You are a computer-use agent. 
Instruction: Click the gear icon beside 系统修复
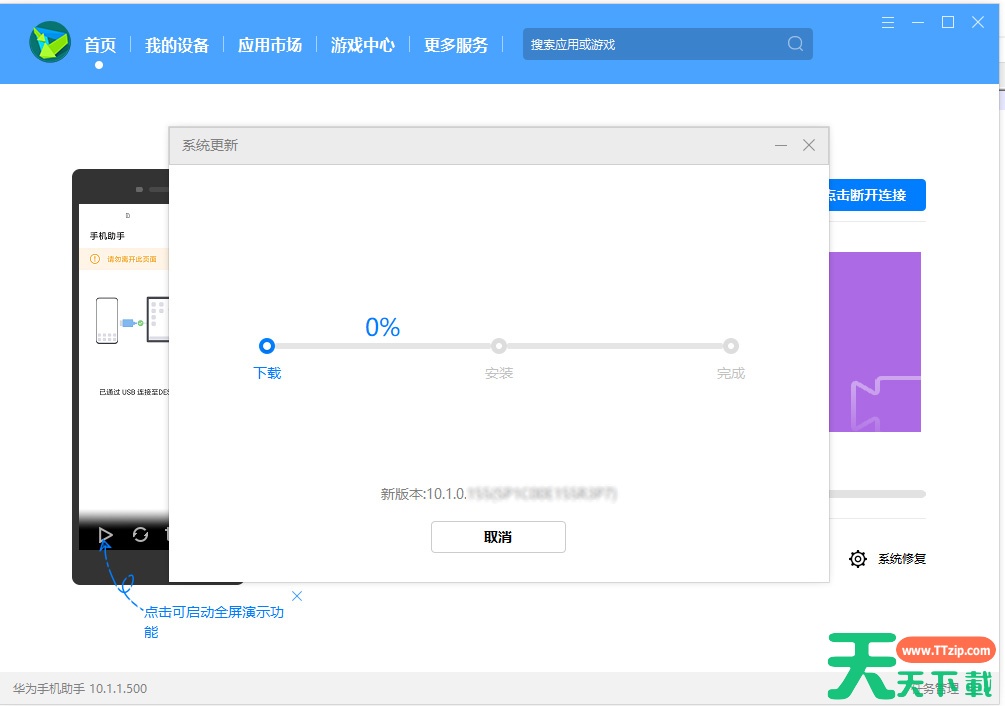(x=857, y=559)
